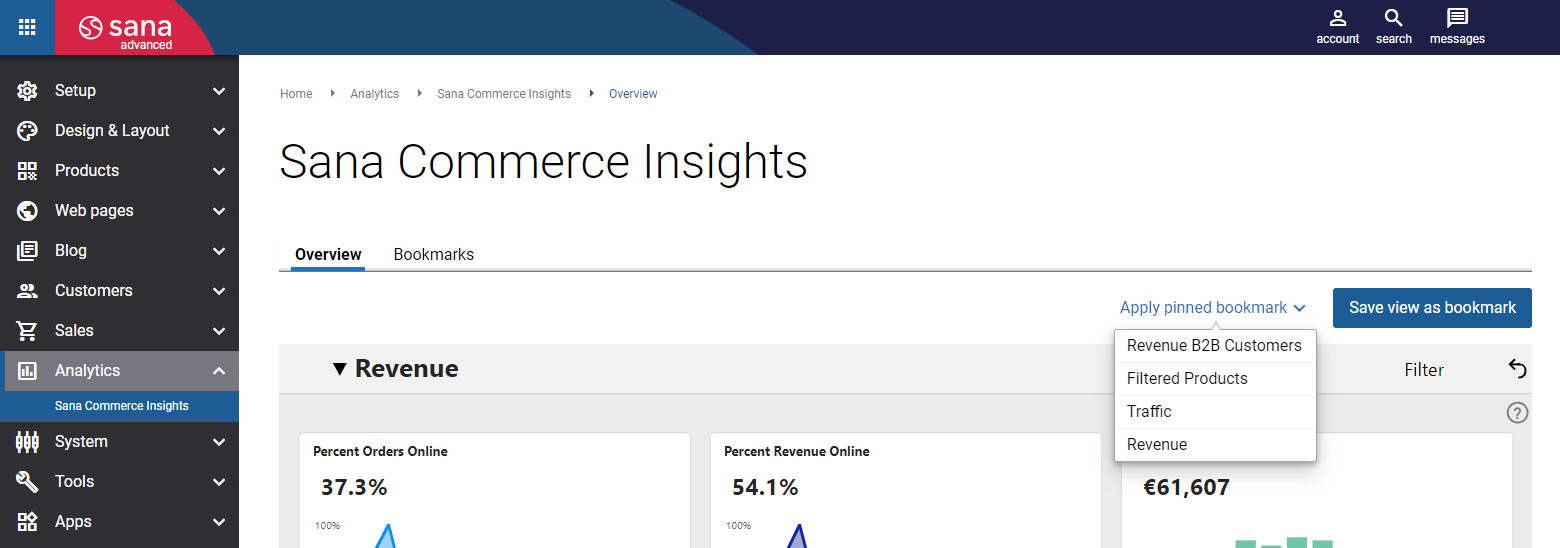The height and width of the screenshot is (548, 1560).
Task: Click the Sales cart icon
Action: click(27, 330)
